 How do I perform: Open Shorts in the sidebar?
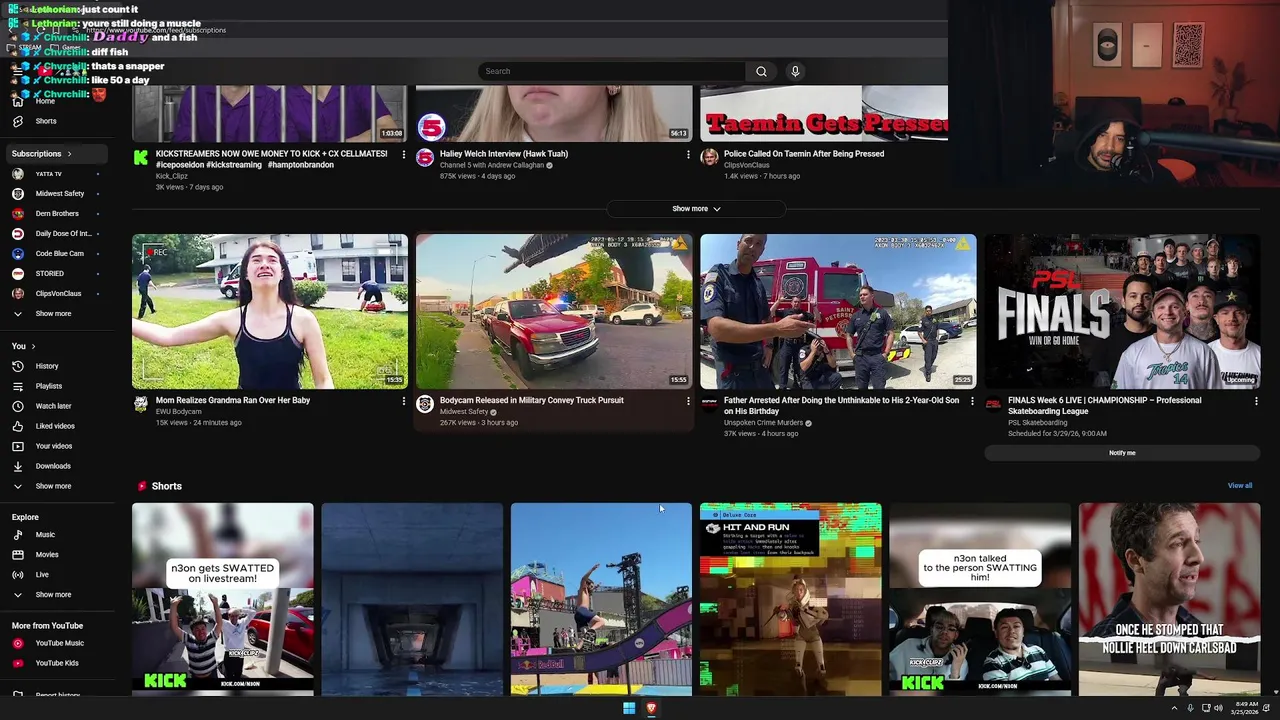pos(46,121)
